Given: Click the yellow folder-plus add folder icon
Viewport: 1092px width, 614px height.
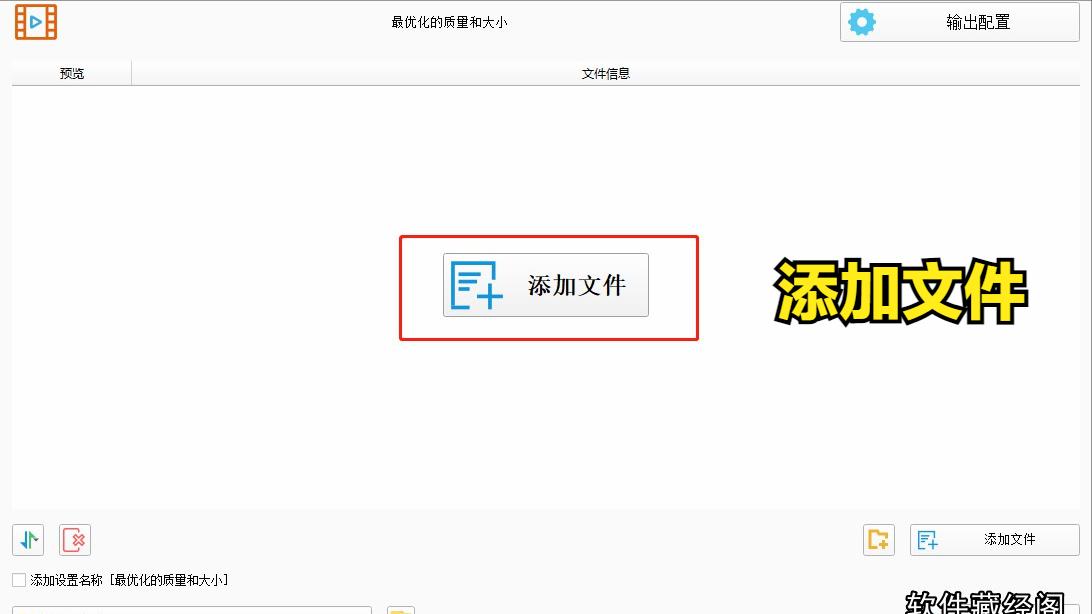Looking at the screenshot, I should 878,540.
